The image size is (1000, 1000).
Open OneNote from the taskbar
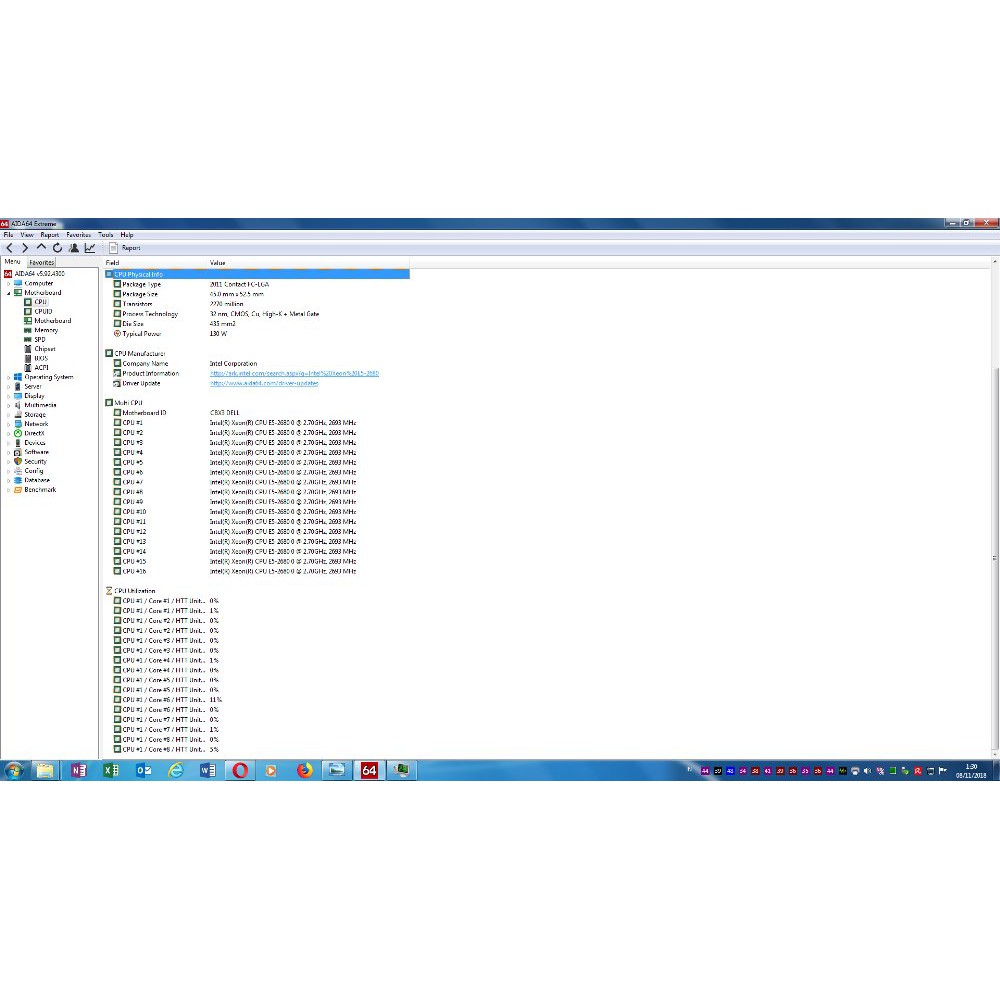(x=78, y=770)
